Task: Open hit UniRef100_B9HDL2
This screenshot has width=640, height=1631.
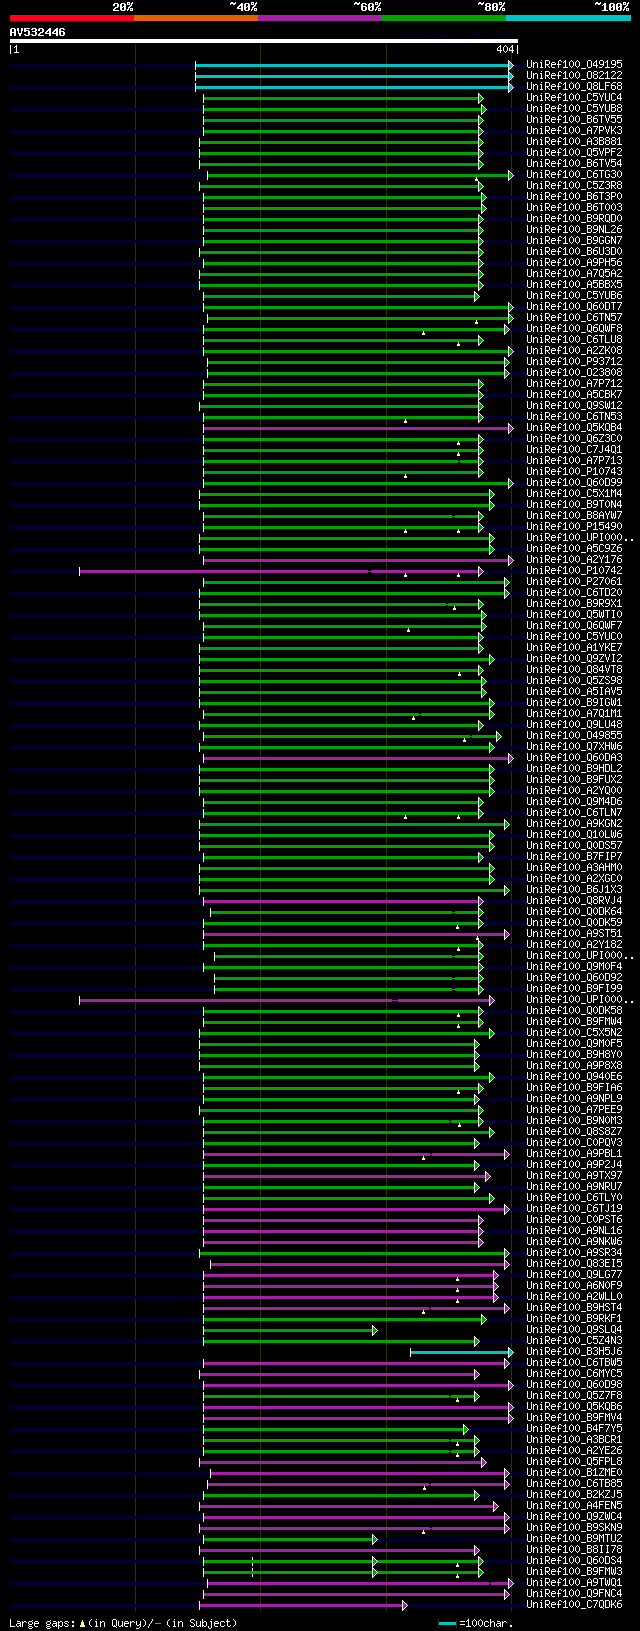Action: [x=574, y=769]
